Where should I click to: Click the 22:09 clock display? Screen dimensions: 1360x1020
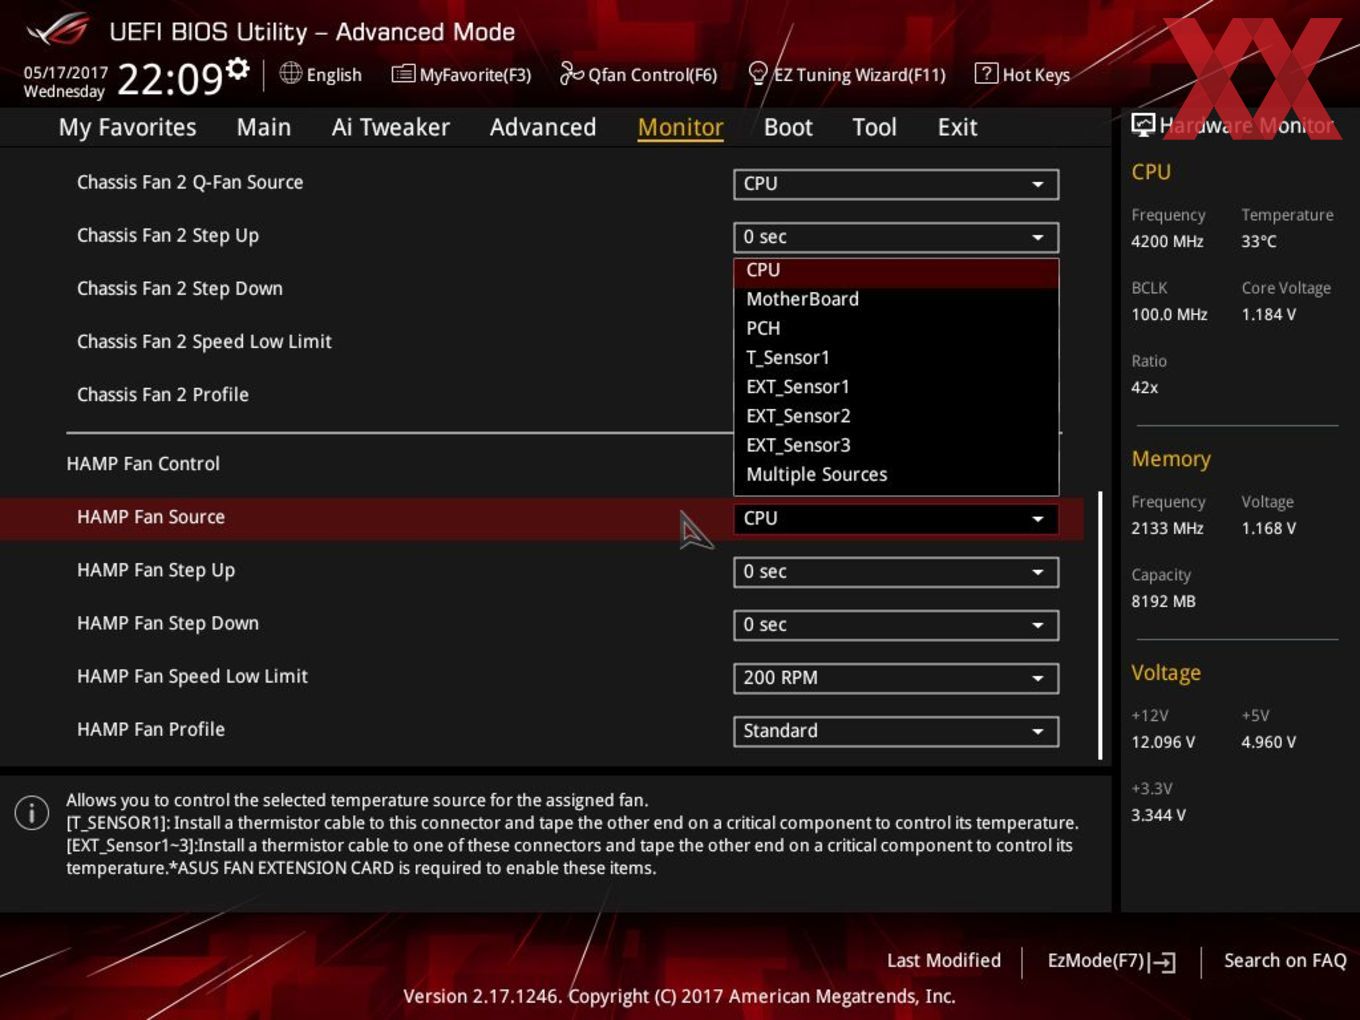point(170,78)
